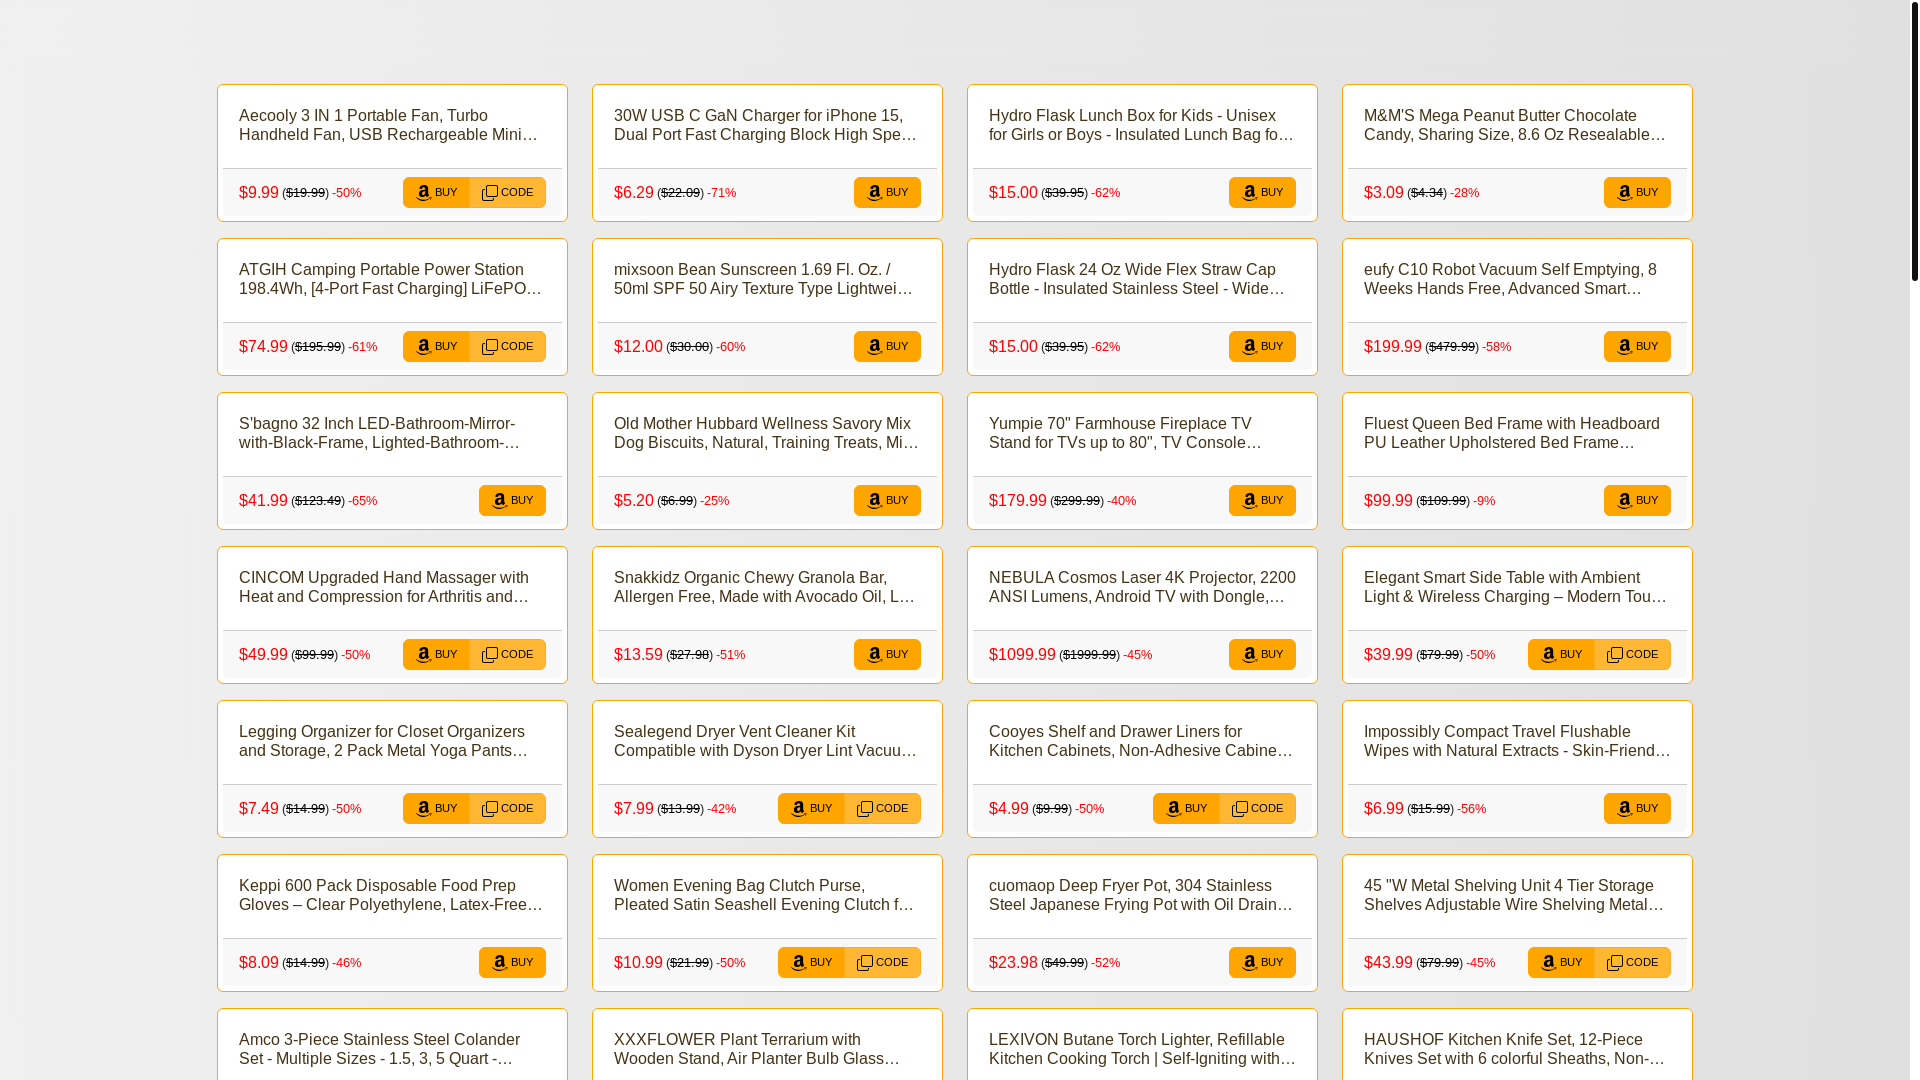Buy NEBULA Cosmos Laser 4K Projector
The width and height of the screenshot is (1920, 1080).
(x=1262, y=655)
